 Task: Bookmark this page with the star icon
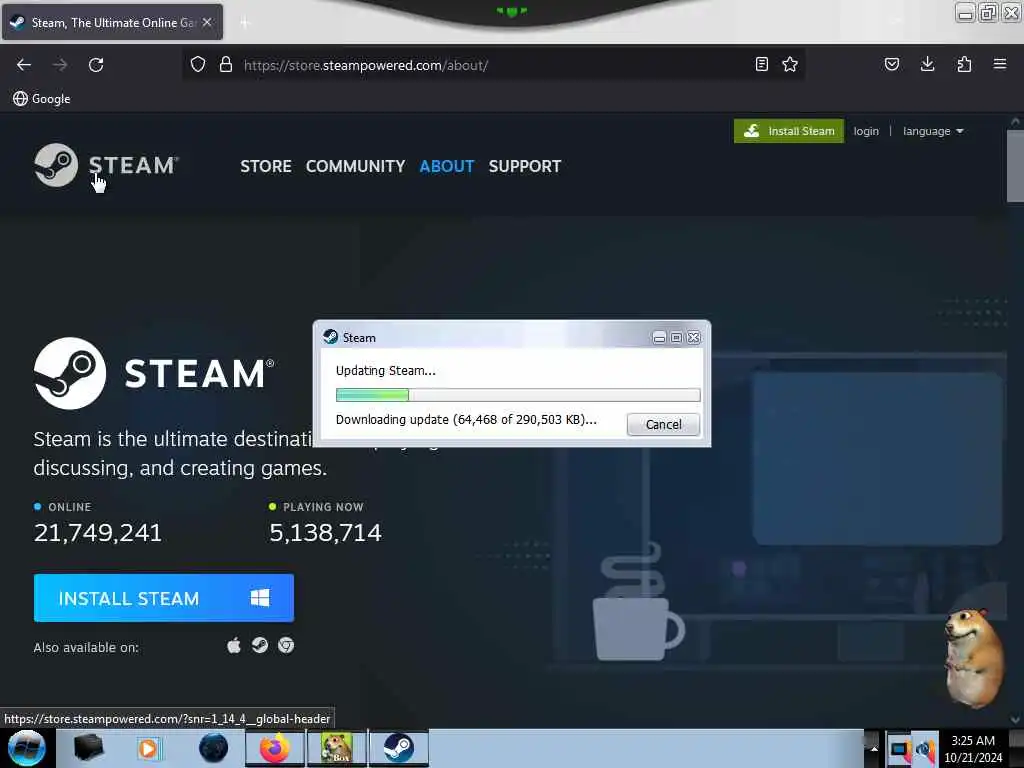pyautogui.click(x=790, y=64)
